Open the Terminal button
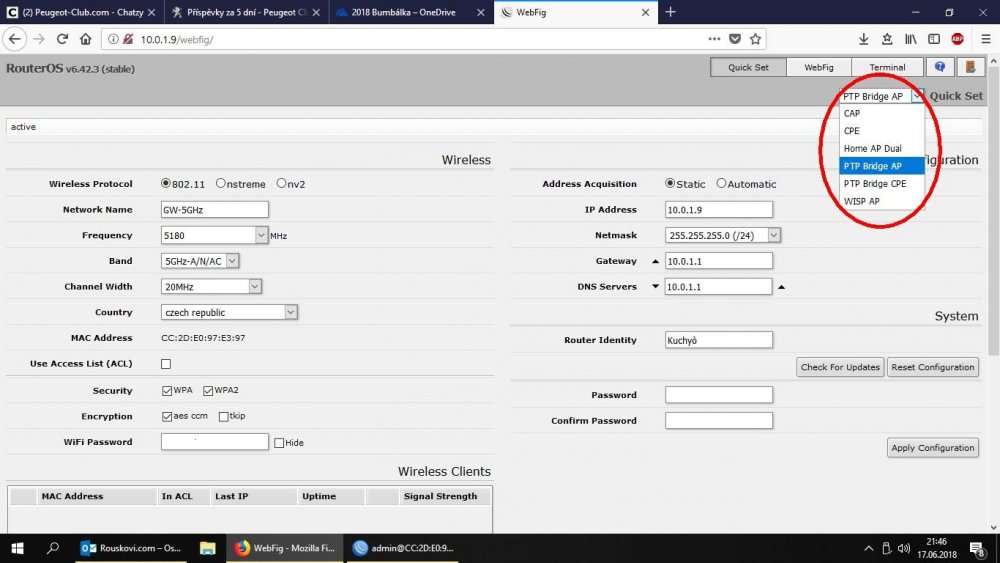 point(887,67)
